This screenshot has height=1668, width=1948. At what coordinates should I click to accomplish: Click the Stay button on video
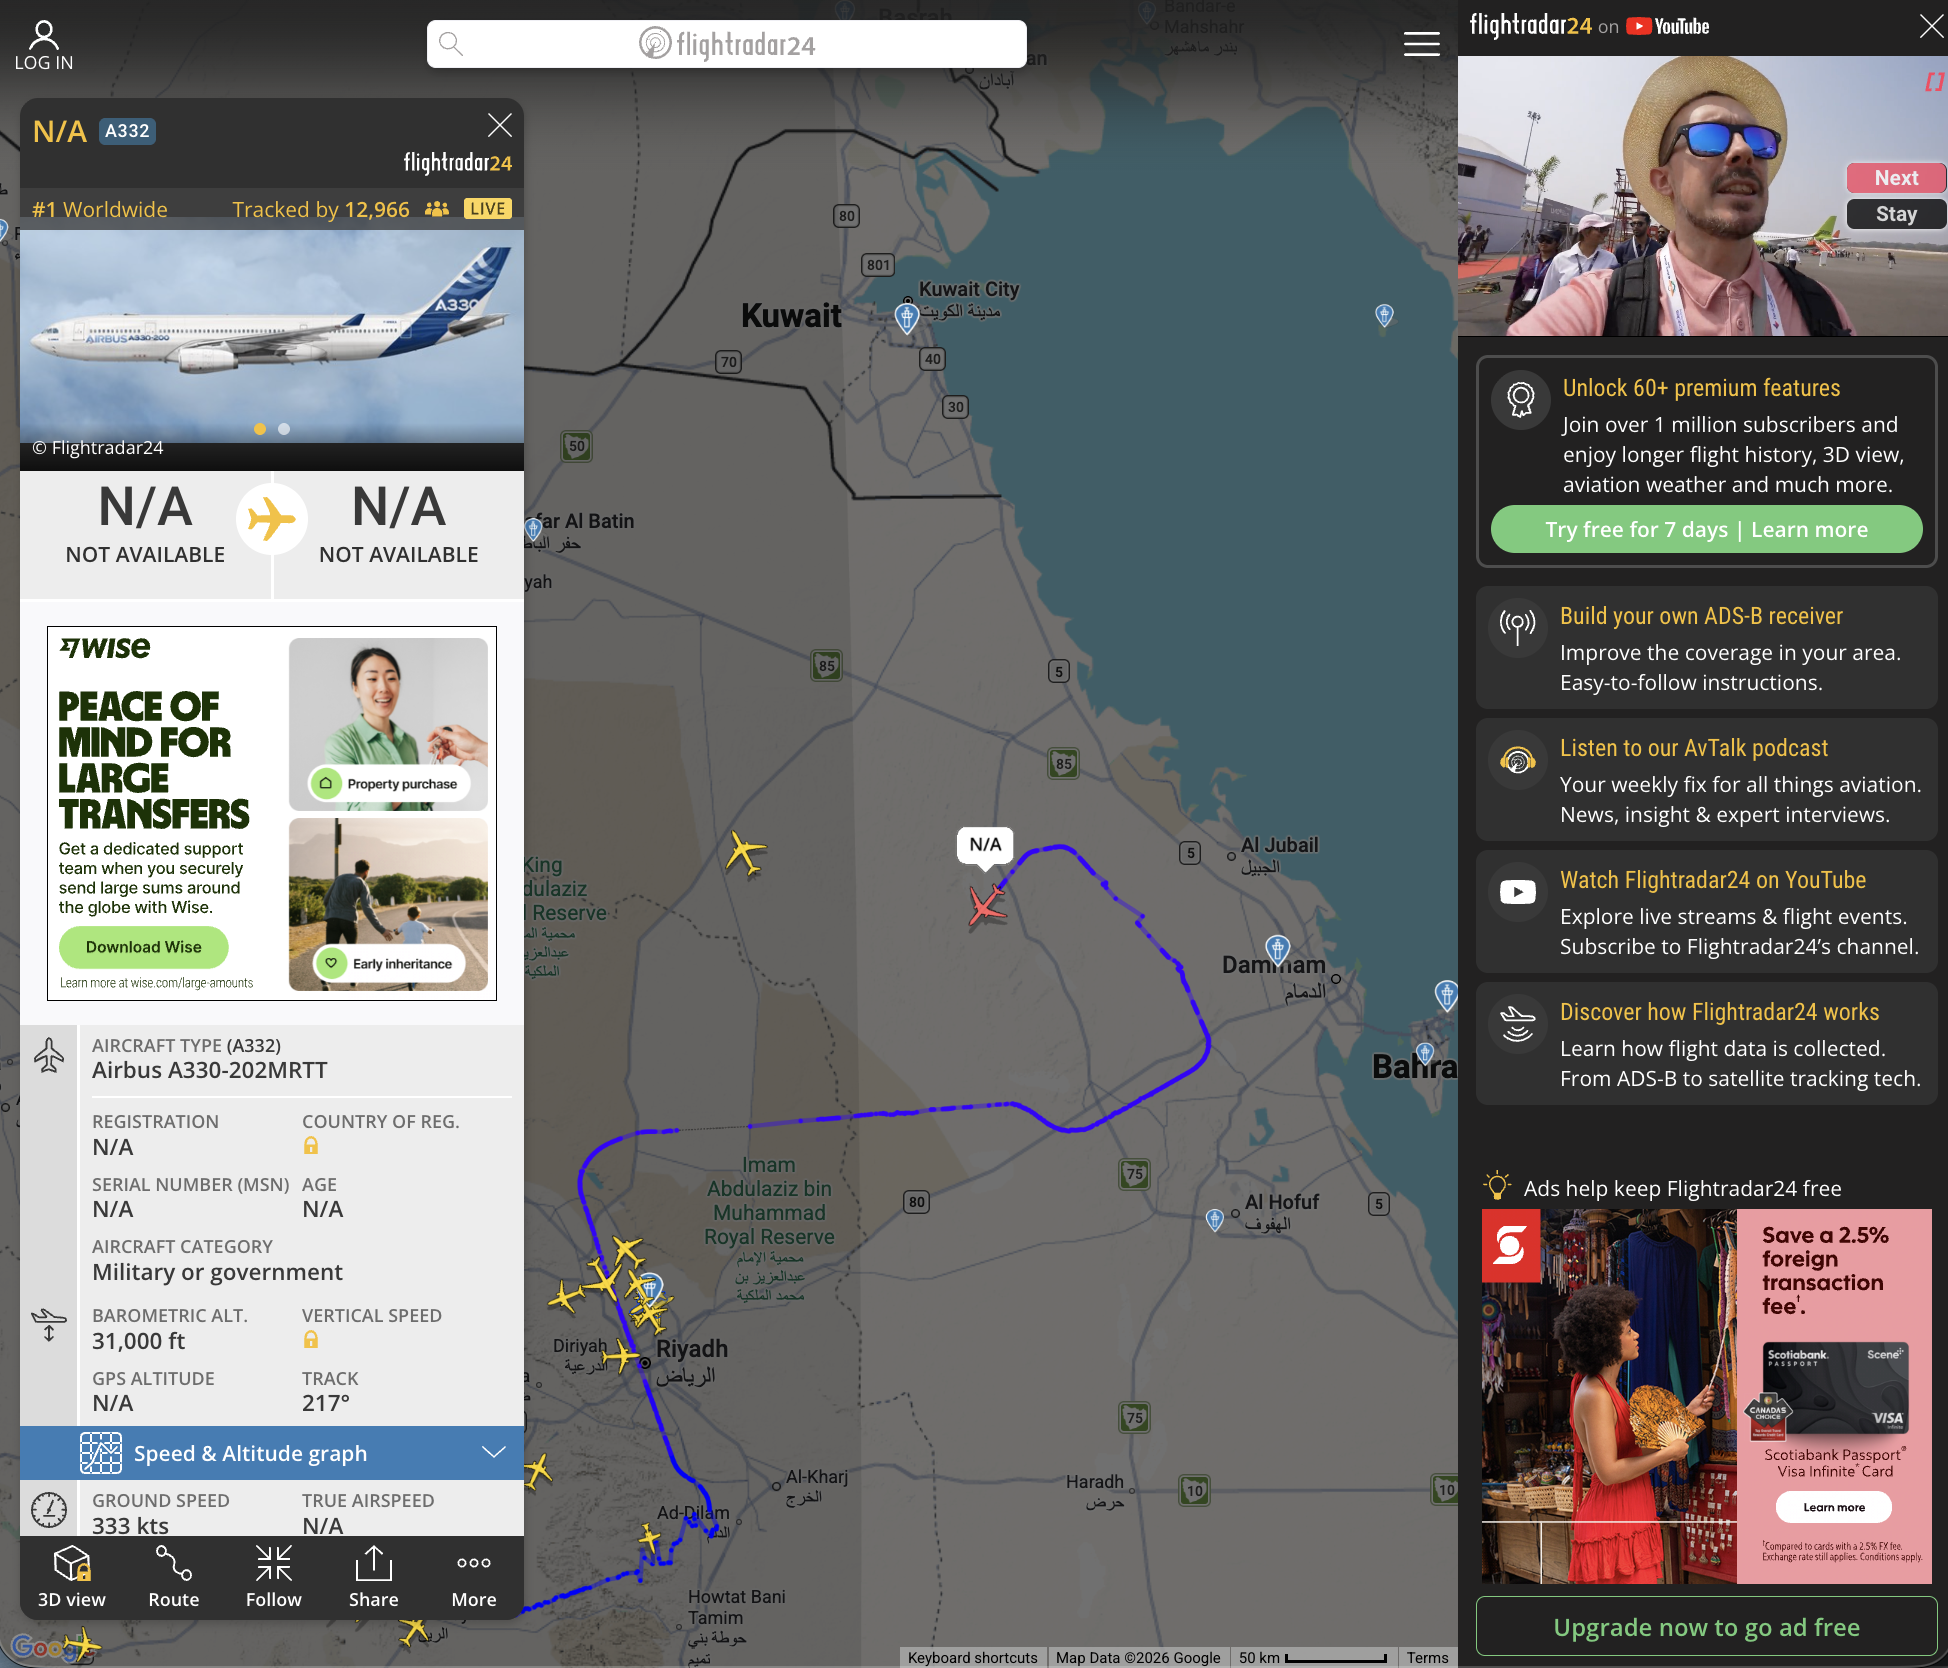pos(1895,214)
